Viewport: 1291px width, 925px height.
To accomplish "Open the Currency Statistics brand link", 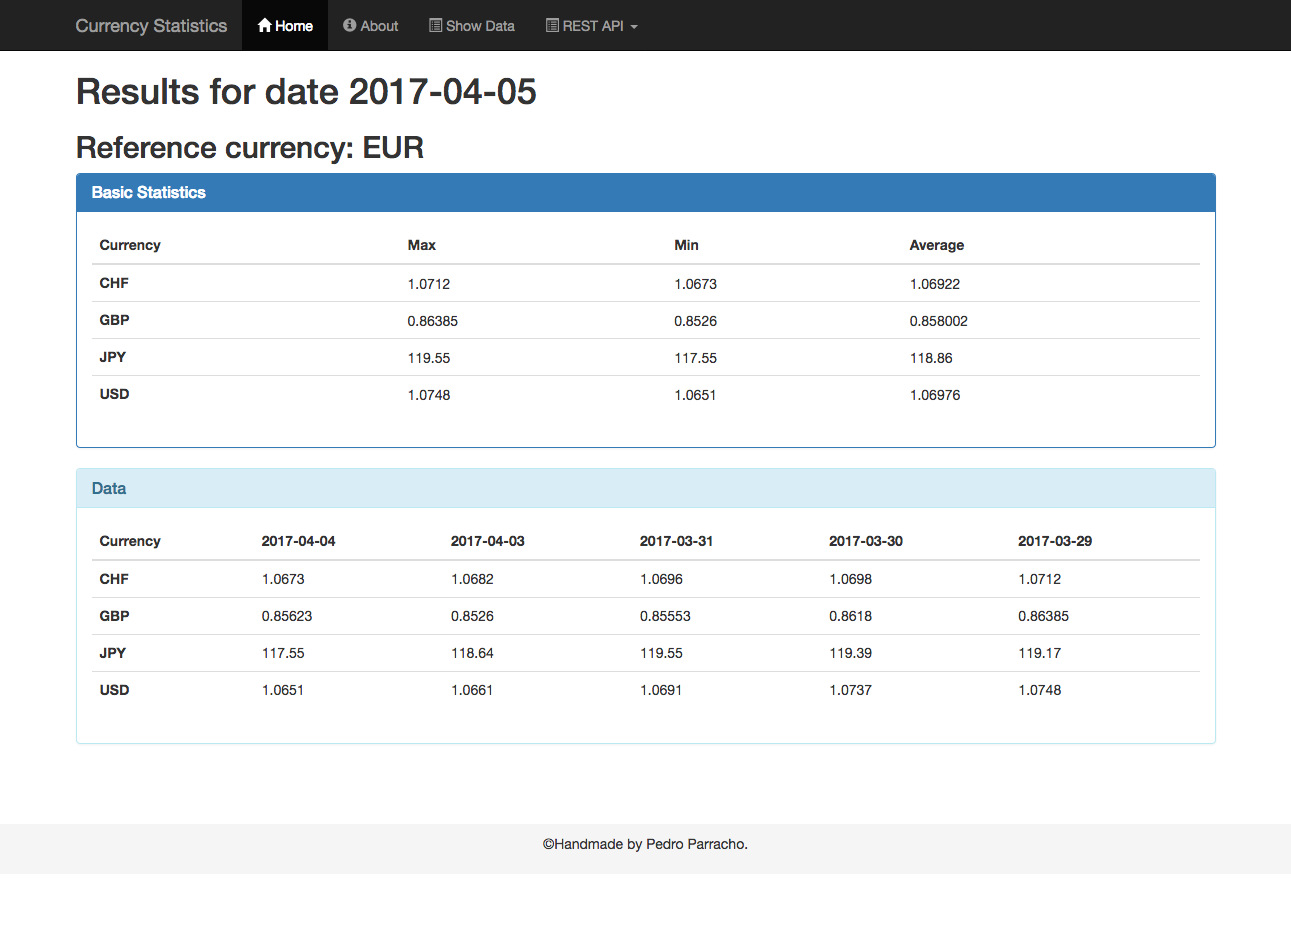I will tap(151, 26).
